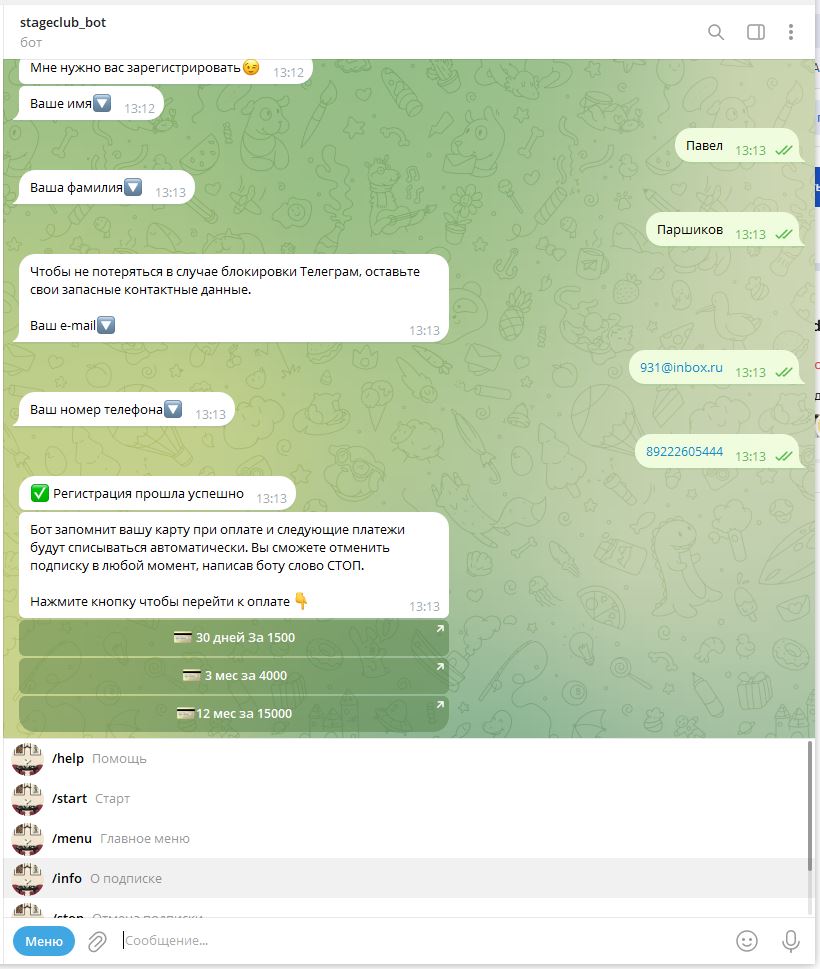This screenshot has height=969, width=820.
Task: Open chat search with magnifier icon
Action: pyautogui.click(x=716, y=32)
